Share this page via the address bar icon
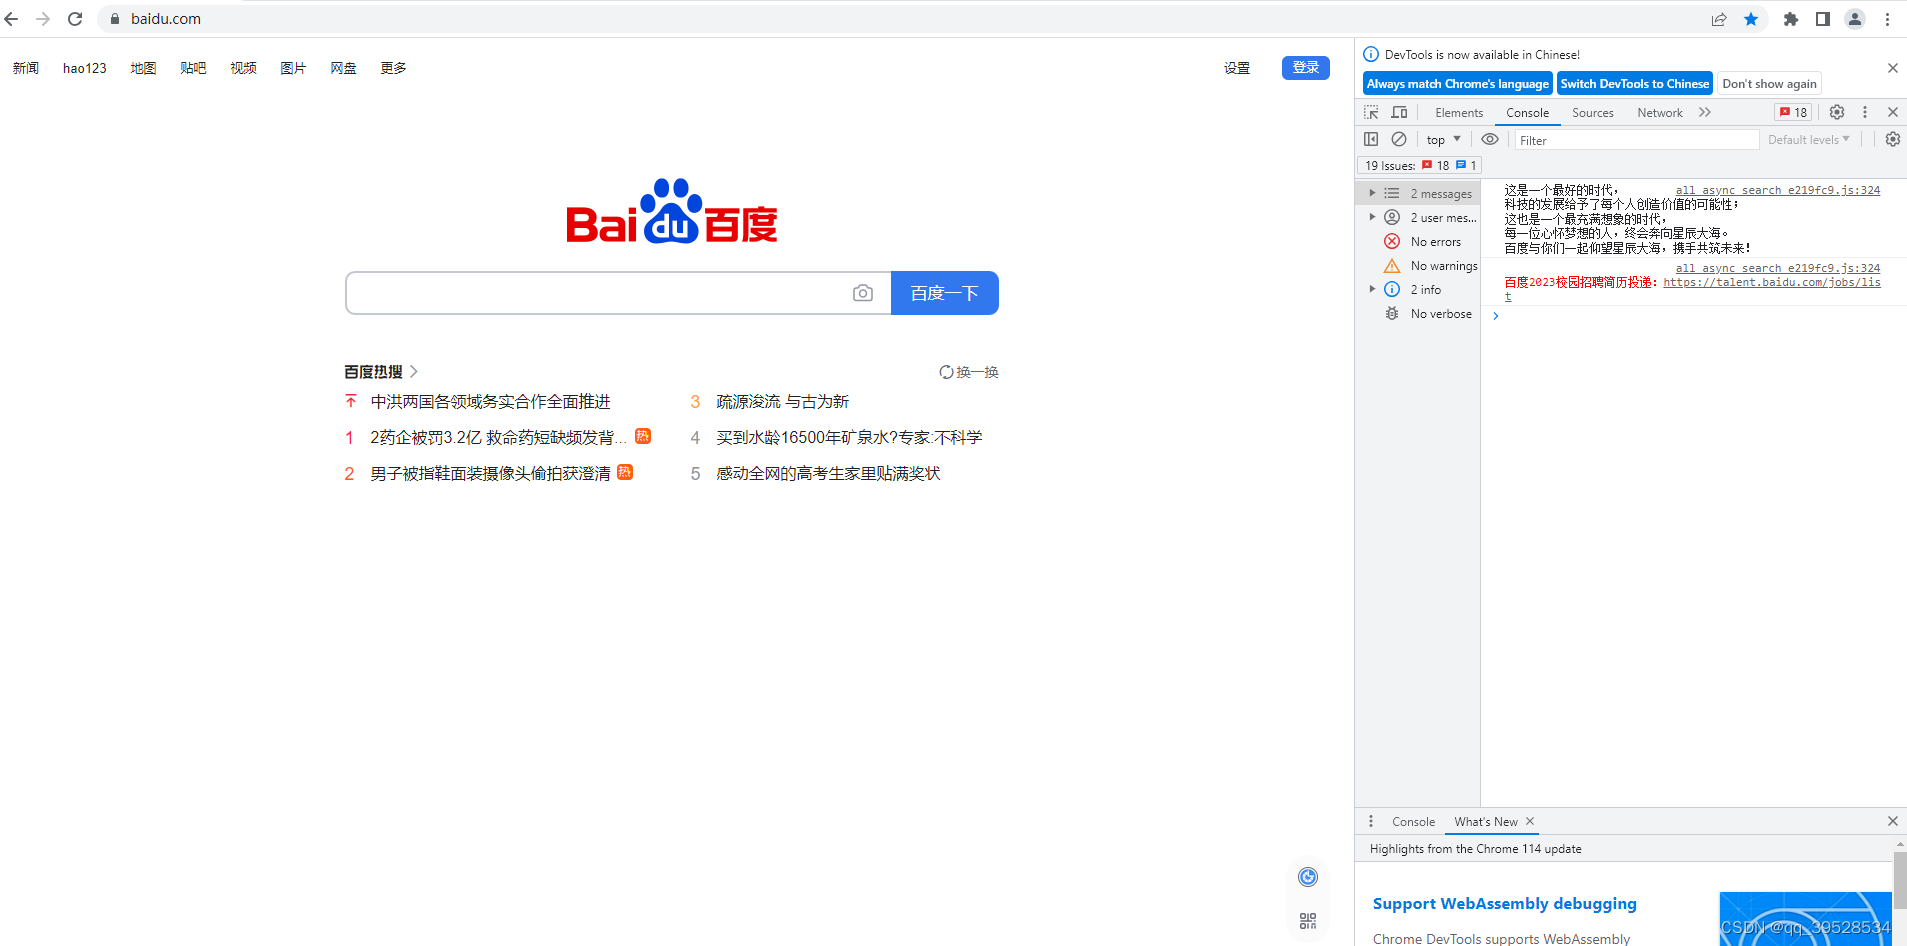The image size is (1907, 946). [x=1719, y=19]
